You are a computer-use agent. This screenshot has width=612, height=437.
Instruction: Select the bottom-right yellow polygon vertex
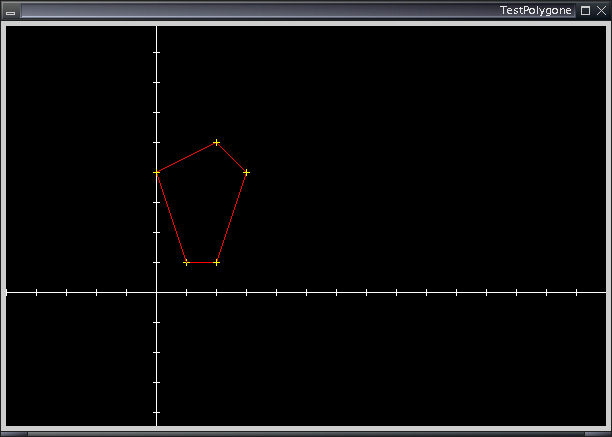(217, 263)
